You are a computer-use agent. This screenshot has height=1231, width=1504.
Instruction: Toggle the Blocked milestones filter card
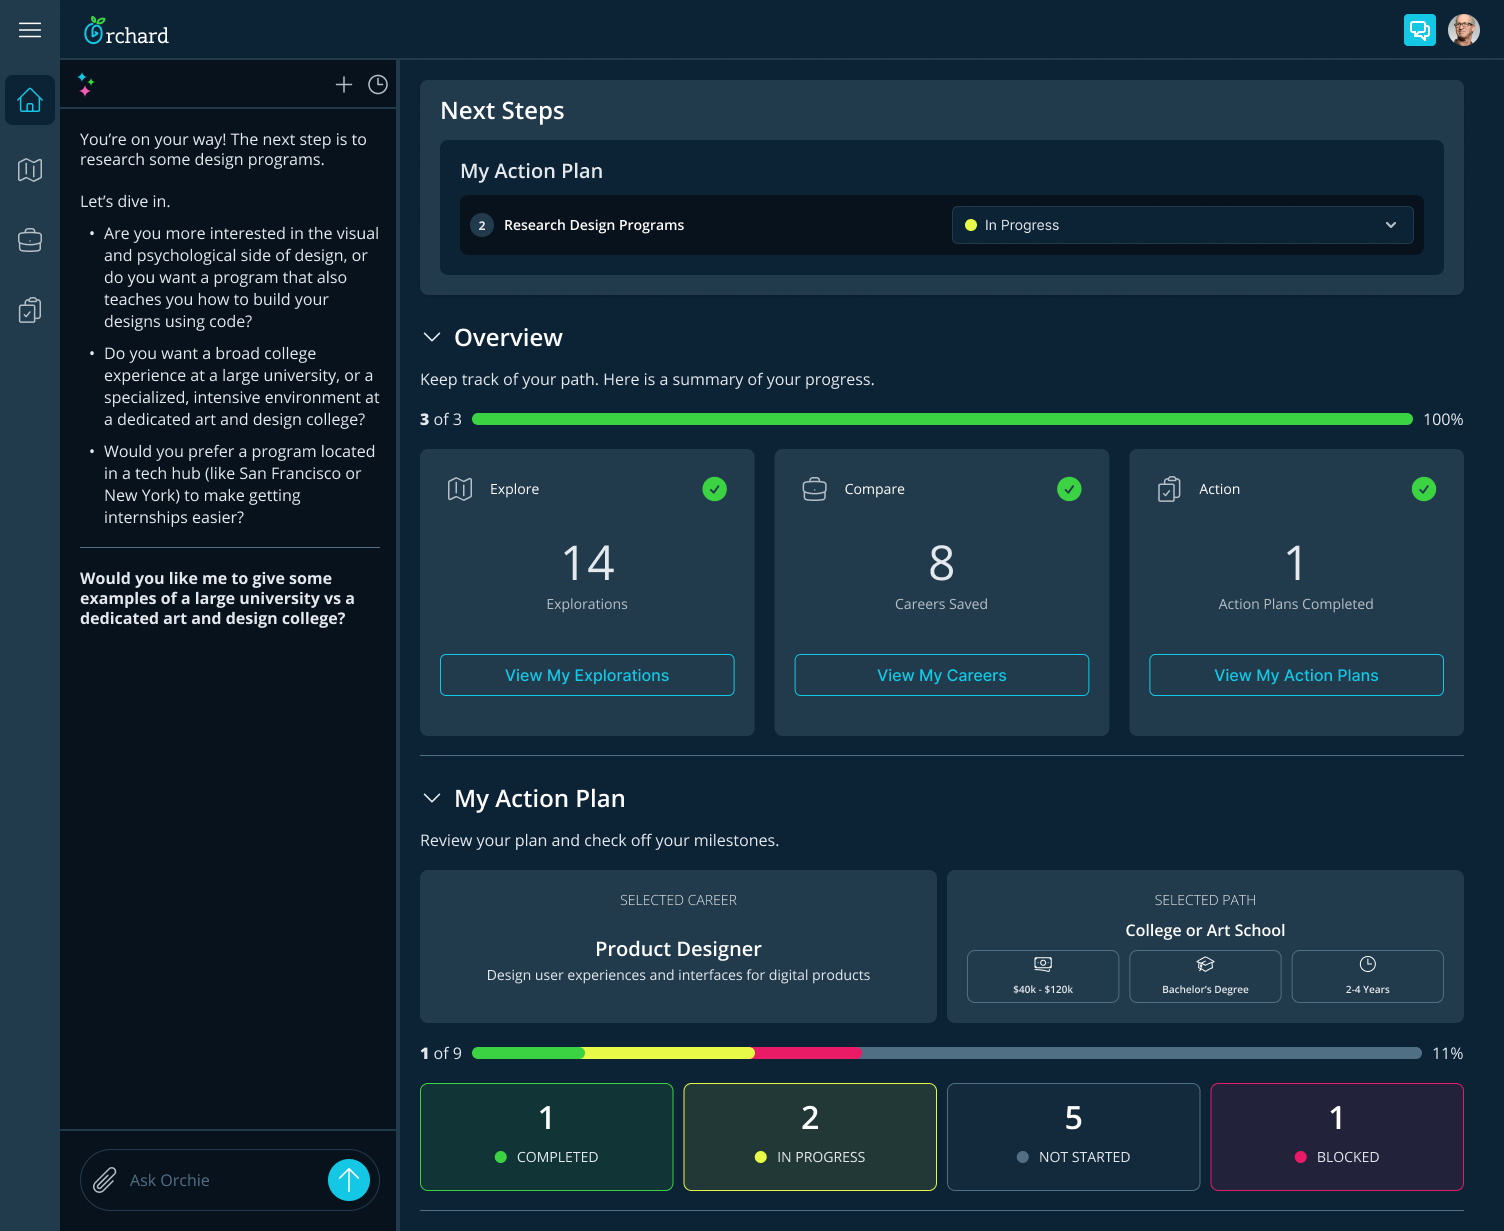pos(1336,1136)
